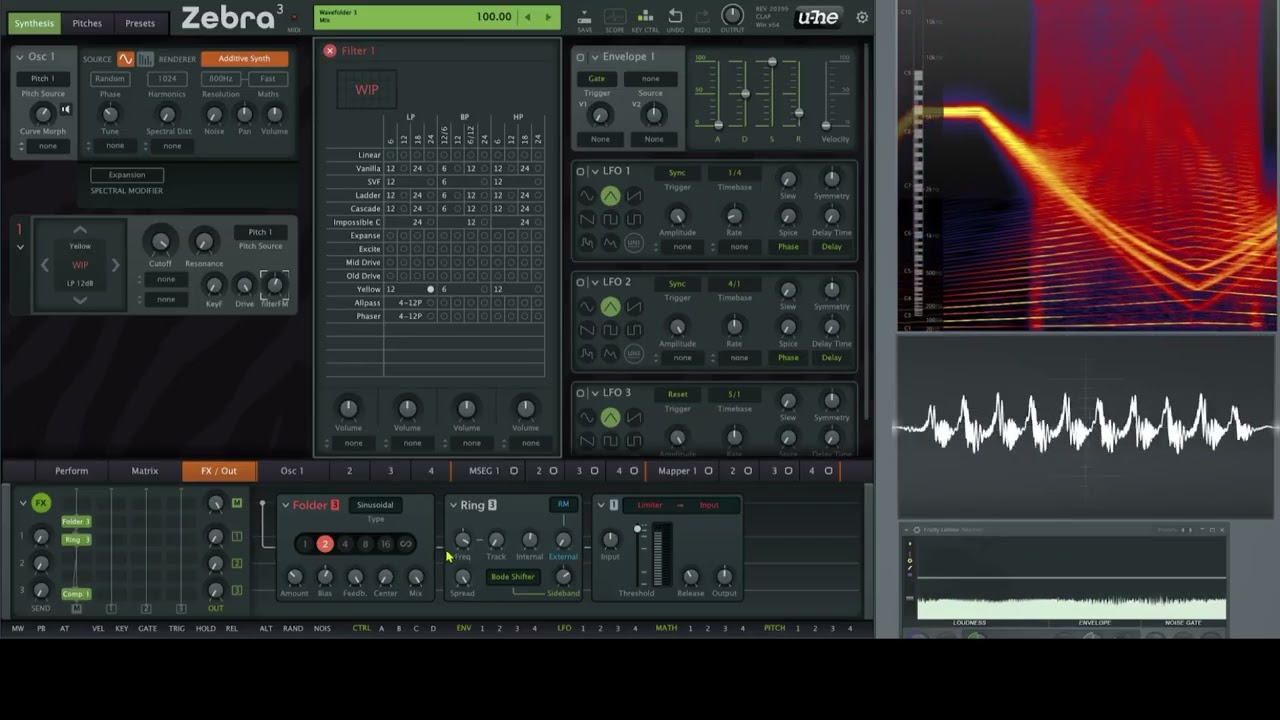Click the Expansion button under Spectral Modifier
The image size is (1280, 720).
pos(127,175)
